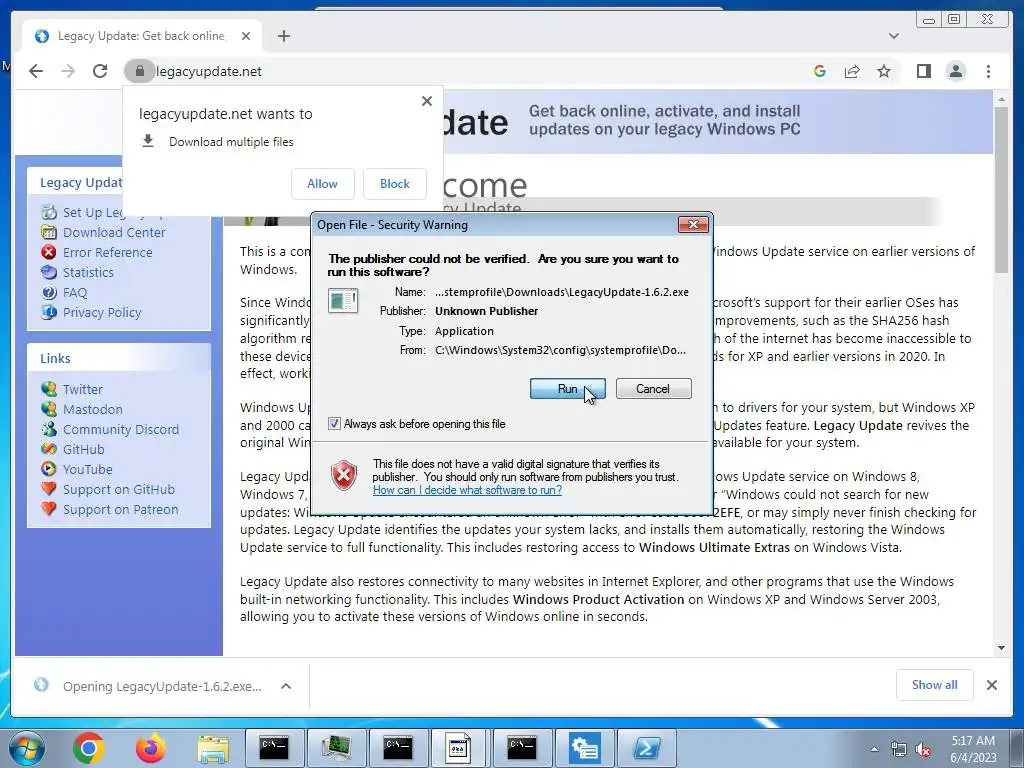
Task: Share this page icon
Action: tap(852, 71)
